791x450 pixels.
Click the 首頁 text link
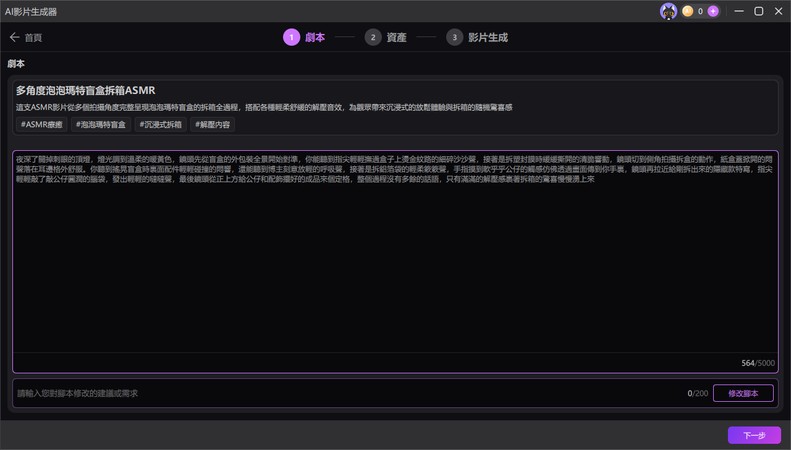click(33, 37)
